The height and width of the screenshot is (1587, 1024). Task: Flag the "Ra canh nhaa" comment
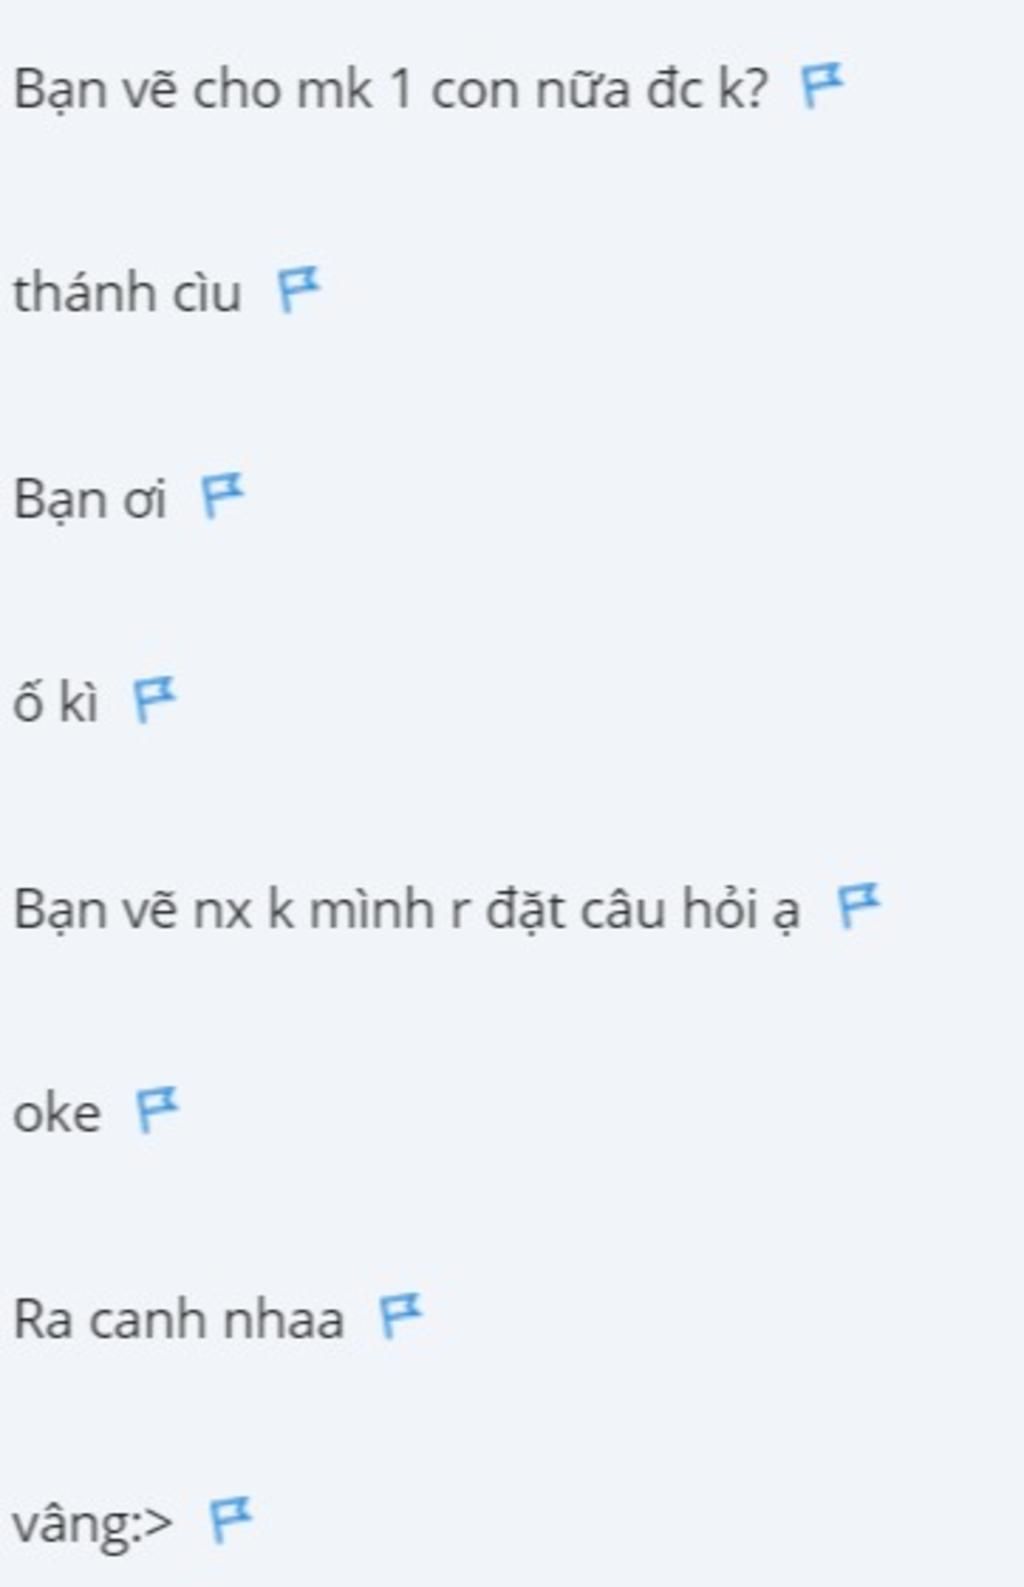click(401, 1315)
